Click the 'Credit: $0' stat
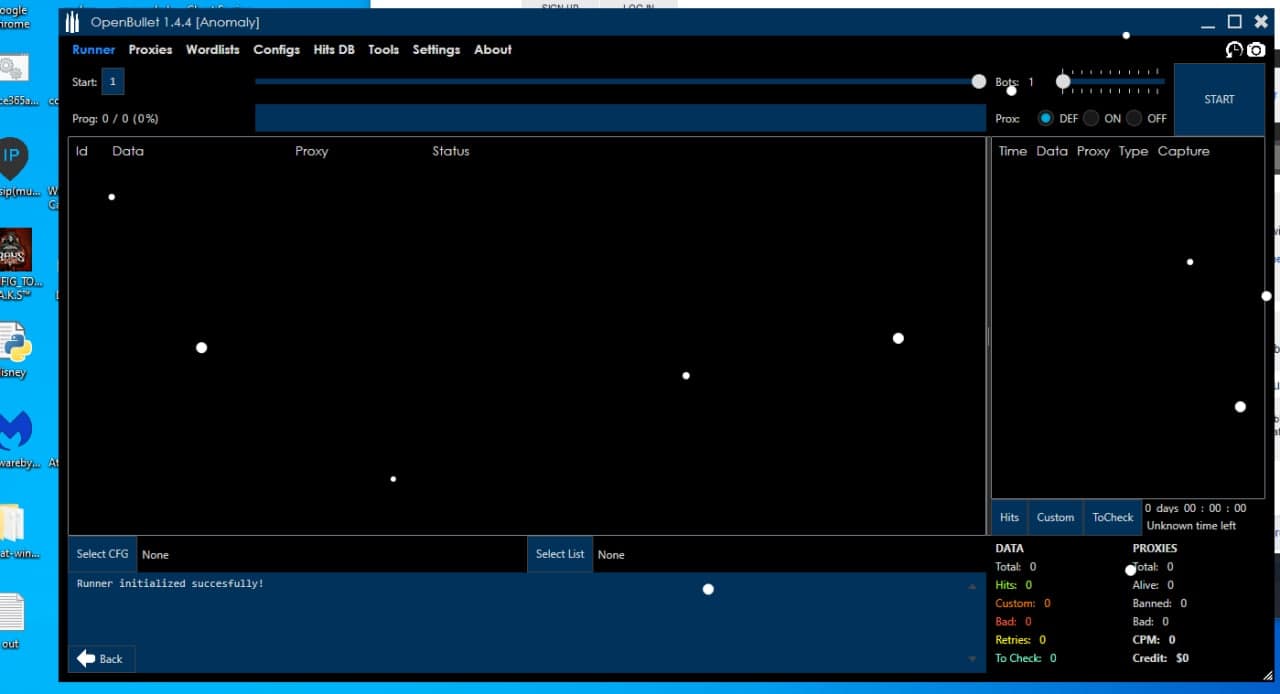The width and height of the screenshot is (1280, 694). click(1160, 658)
